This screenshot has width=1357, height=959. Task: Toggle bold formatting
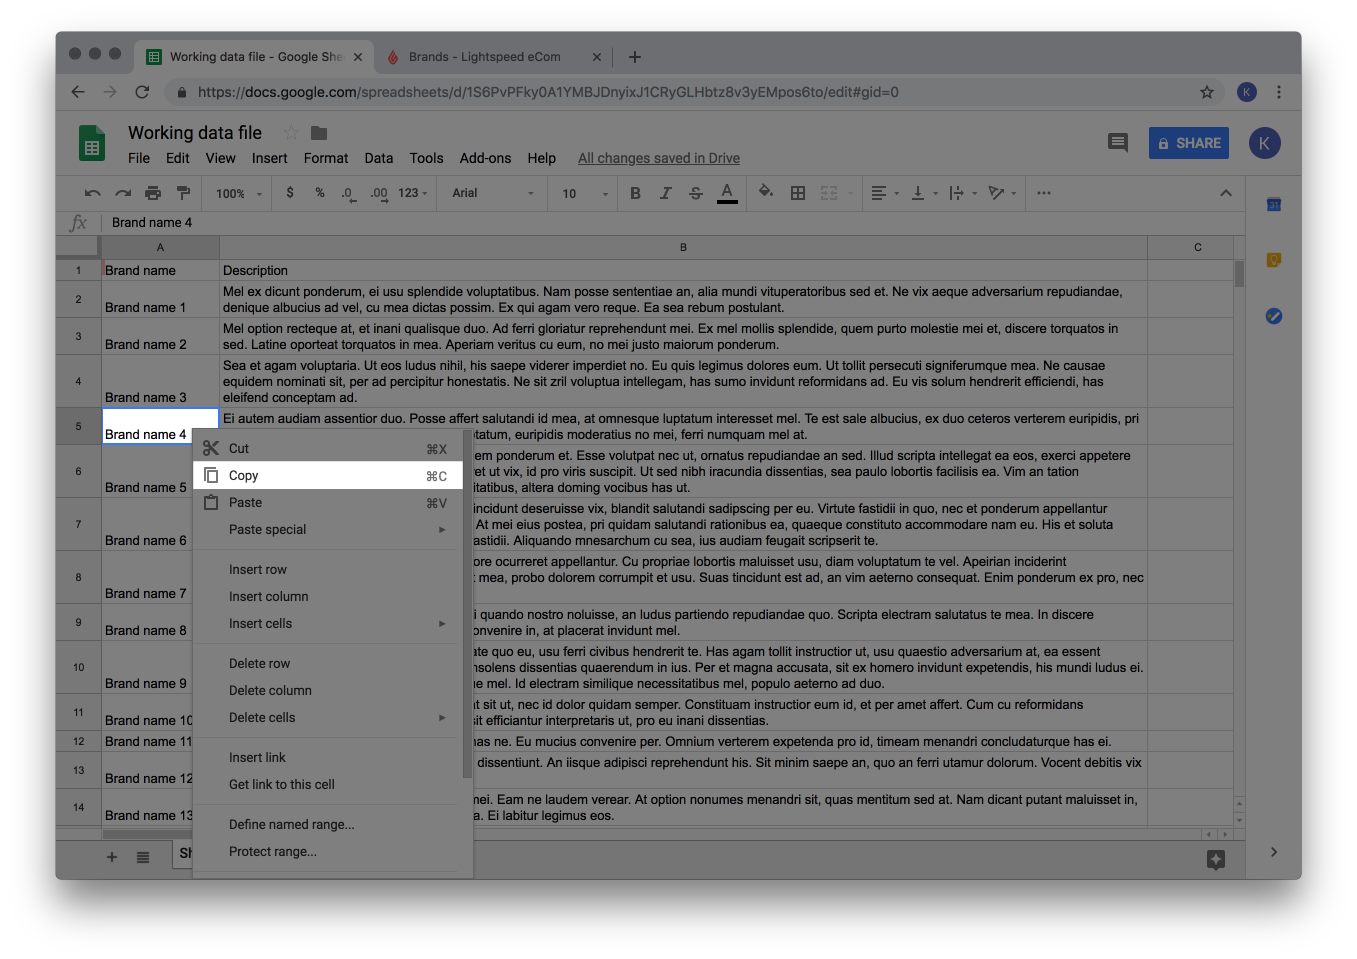[x=635, y=193]
